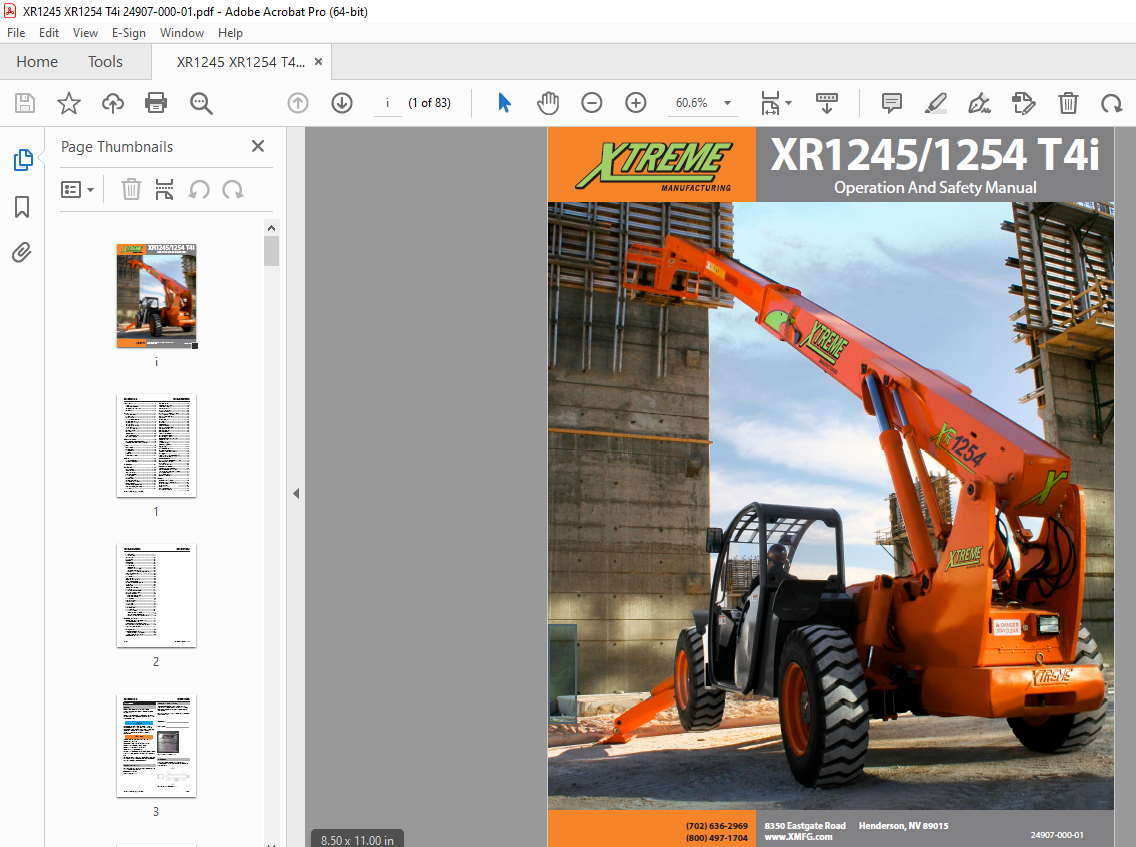1136x847 pixels.
Task: Click the fit page width icon
Action: pos(770,103)
